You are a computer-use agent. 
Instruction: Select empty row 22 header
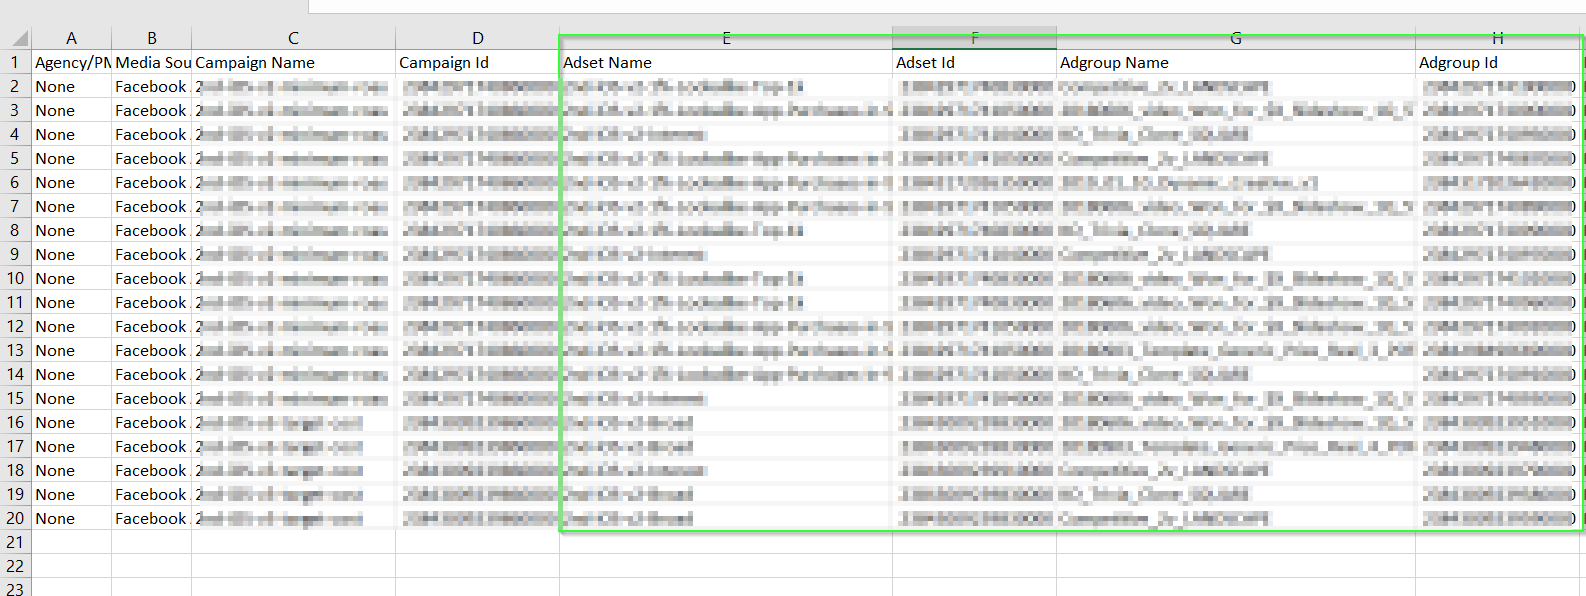point(15,566)
